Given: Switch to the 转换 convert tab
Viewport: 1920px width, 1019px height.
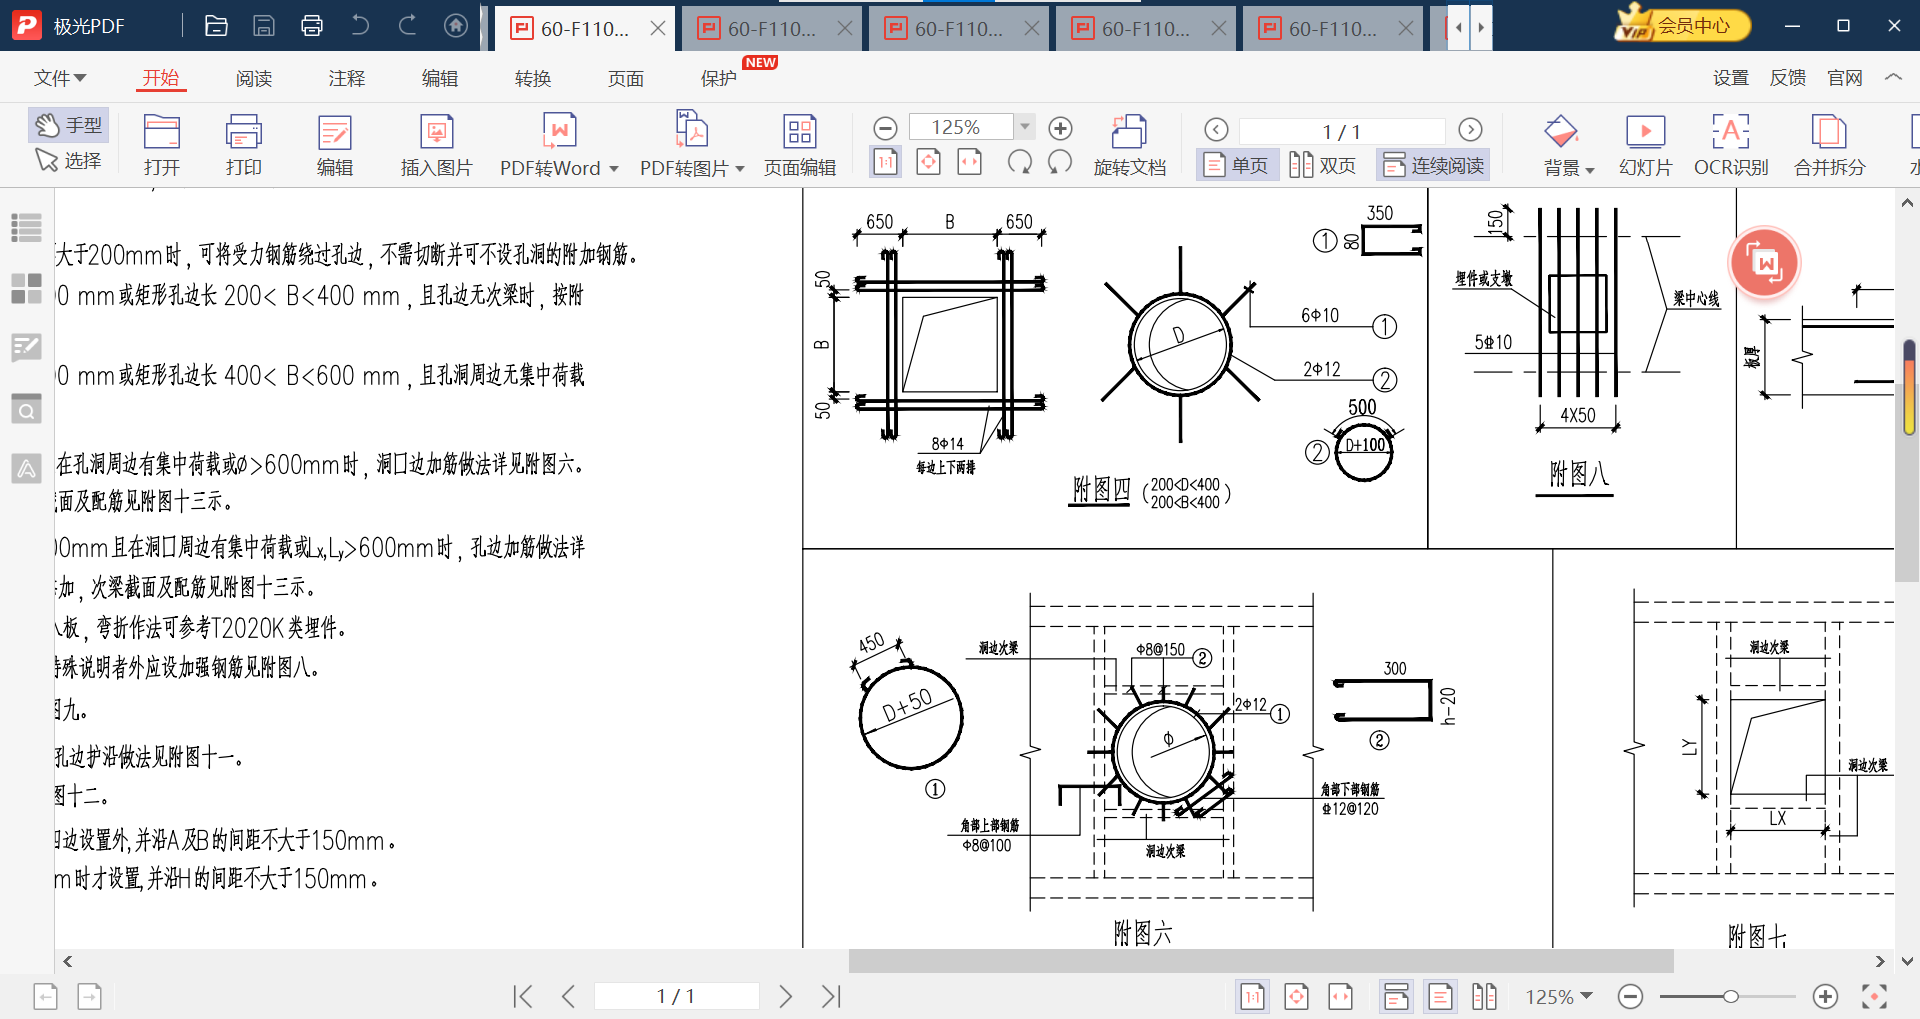Looking at the screenshot, I should coord(533,78).
